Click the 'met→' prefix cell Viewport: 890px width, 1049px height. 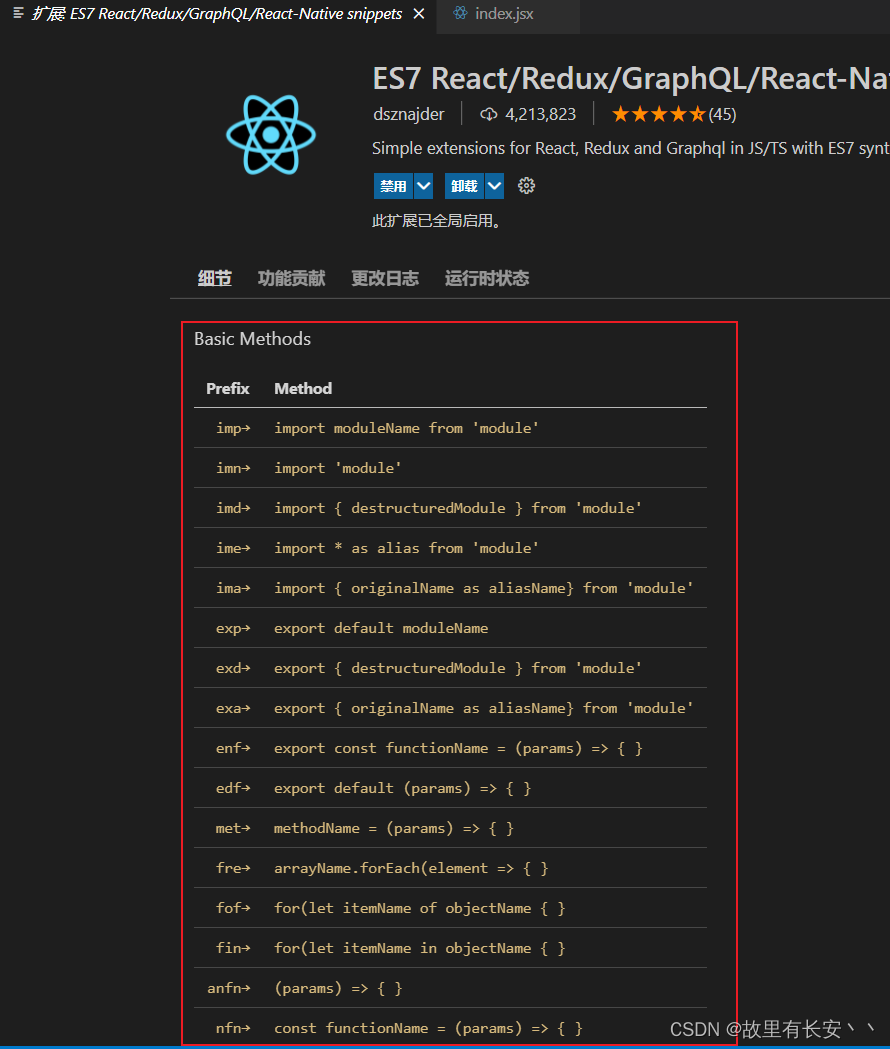233,828
